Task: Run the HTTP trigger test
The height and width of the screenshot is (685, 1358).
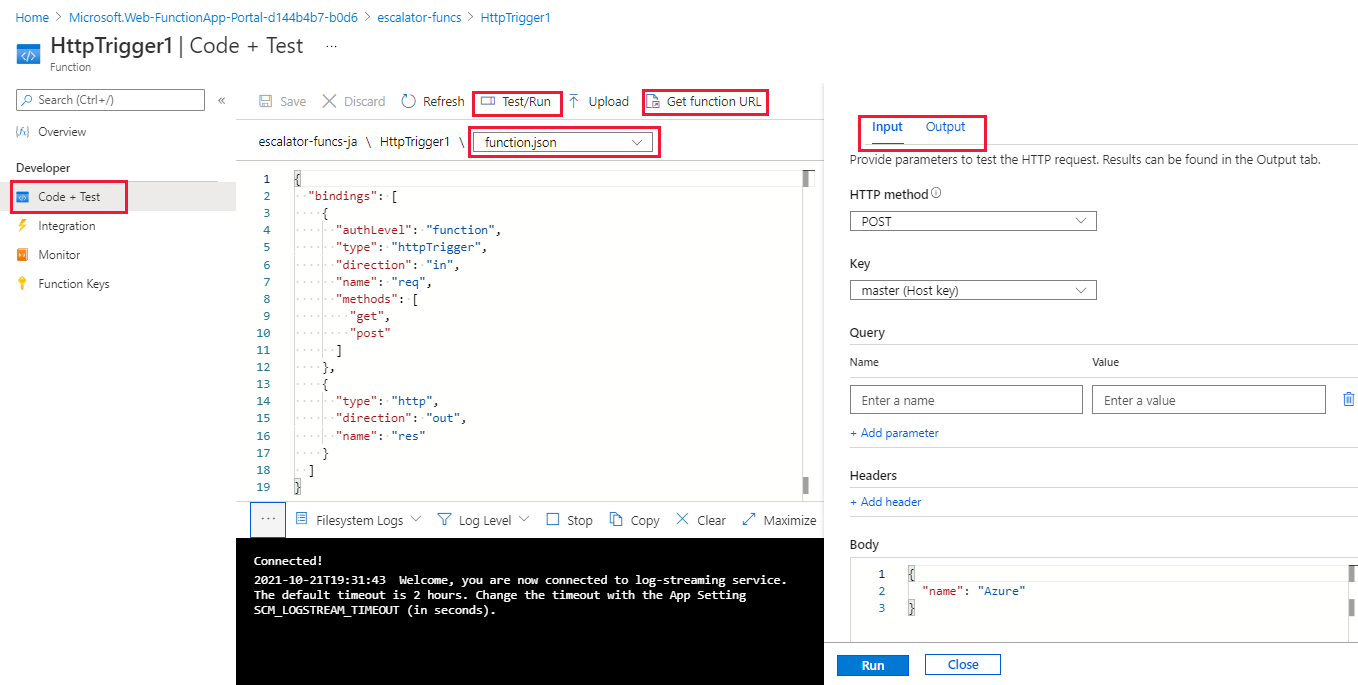Action: pyautogui.click(x=872, y=664)
